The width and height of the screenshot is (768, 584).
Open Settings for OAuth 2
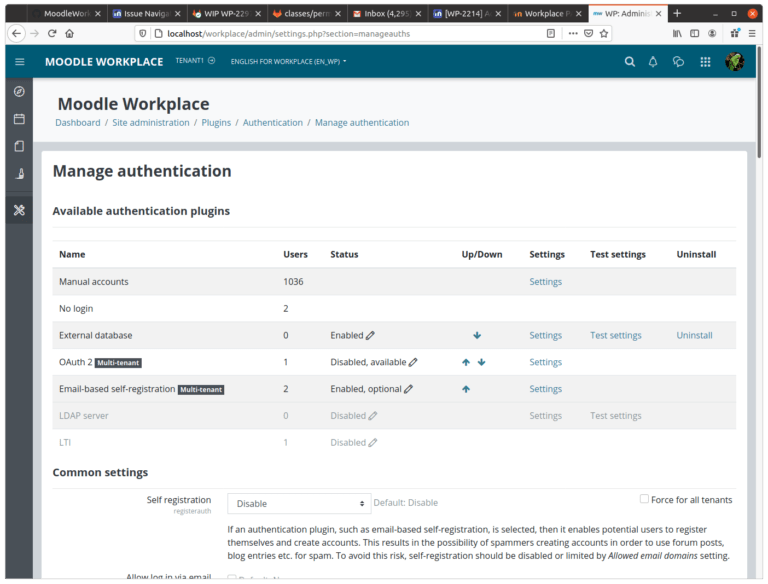pyautogui.click(x=546, y=363)
